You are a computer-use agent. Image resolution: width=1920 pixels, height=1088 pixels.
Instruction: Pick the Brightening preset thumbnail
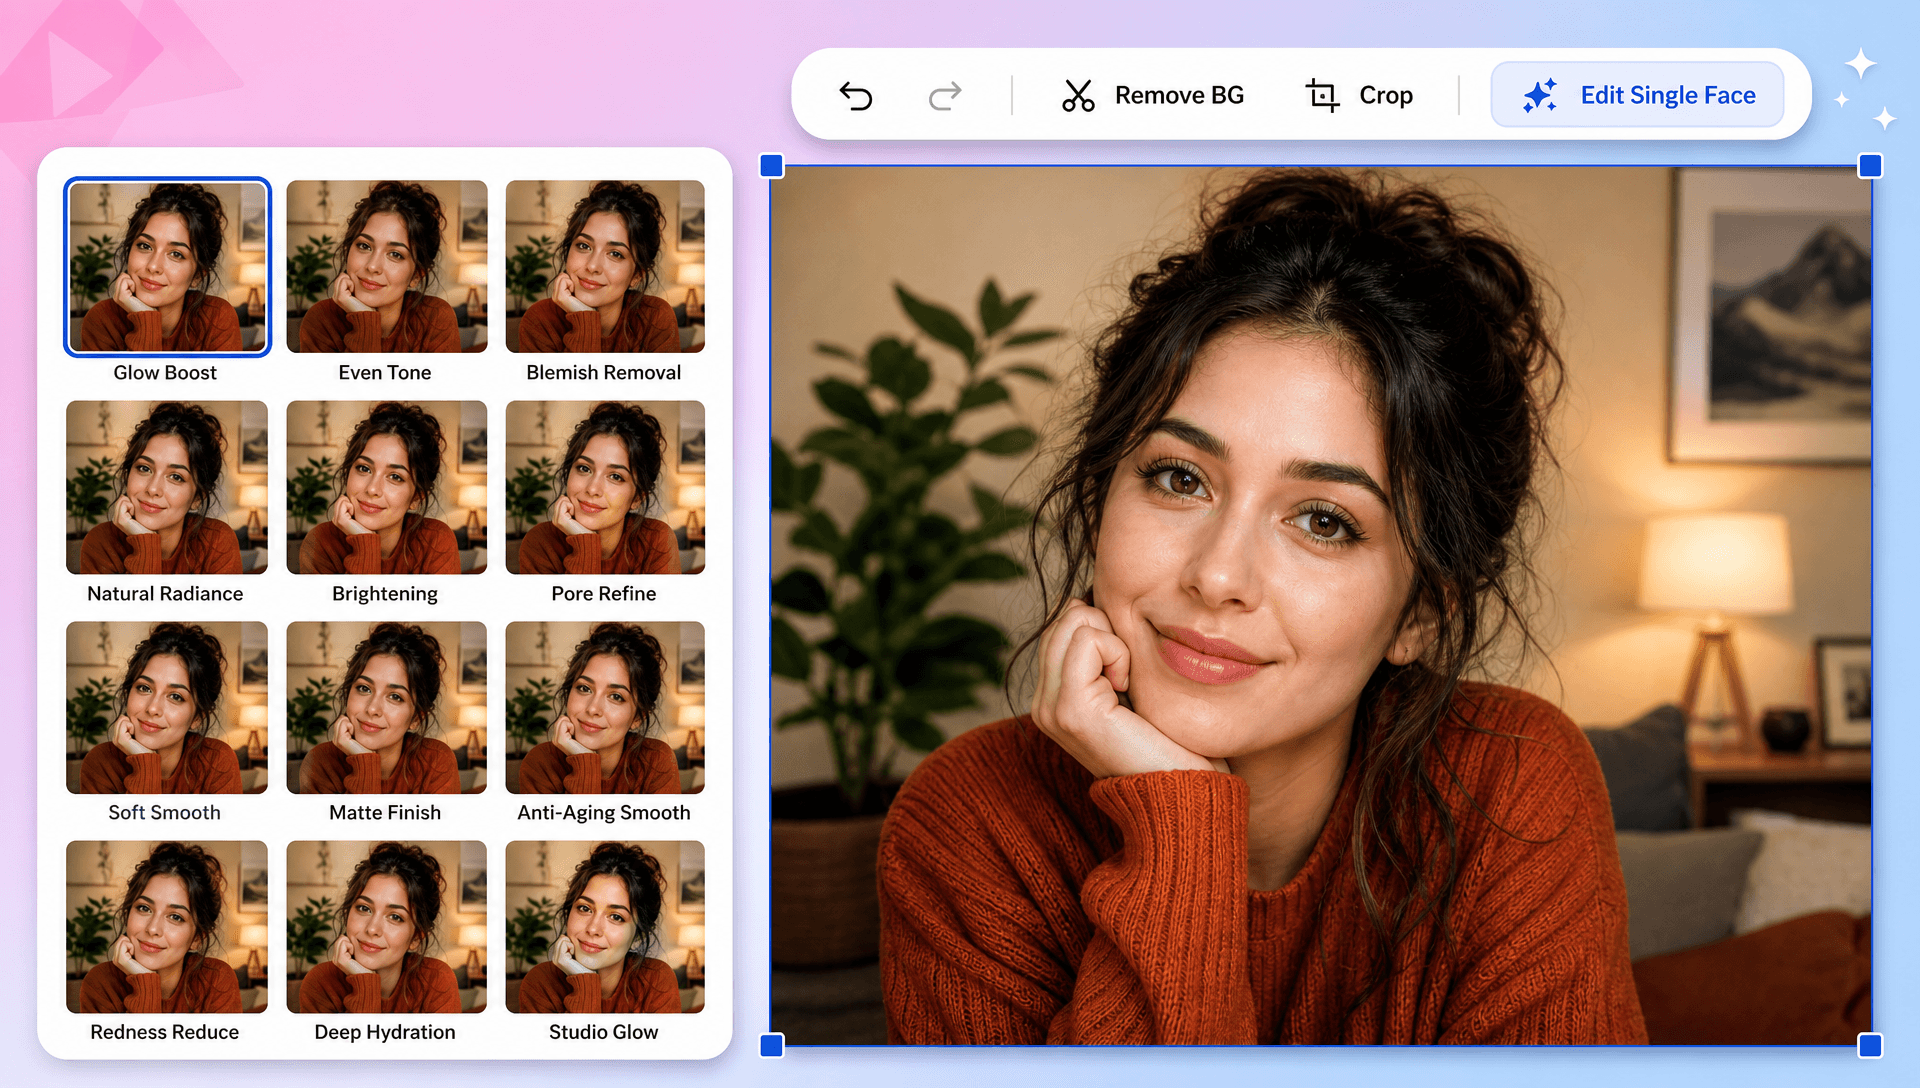tap(387, 488)
